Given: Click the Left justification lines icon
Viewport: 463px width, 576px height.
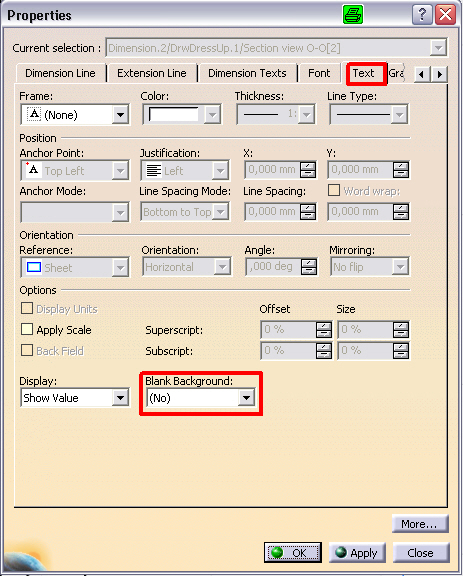Looking at the screenshot, I should [154, 170].
